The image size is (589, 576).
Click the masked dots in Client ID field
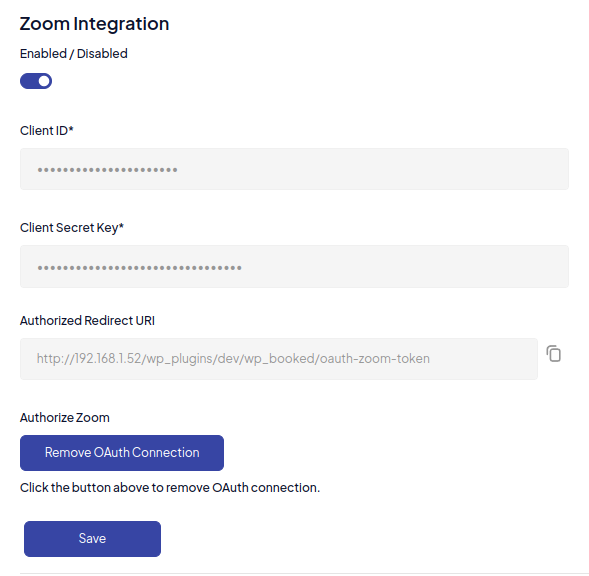107,170
